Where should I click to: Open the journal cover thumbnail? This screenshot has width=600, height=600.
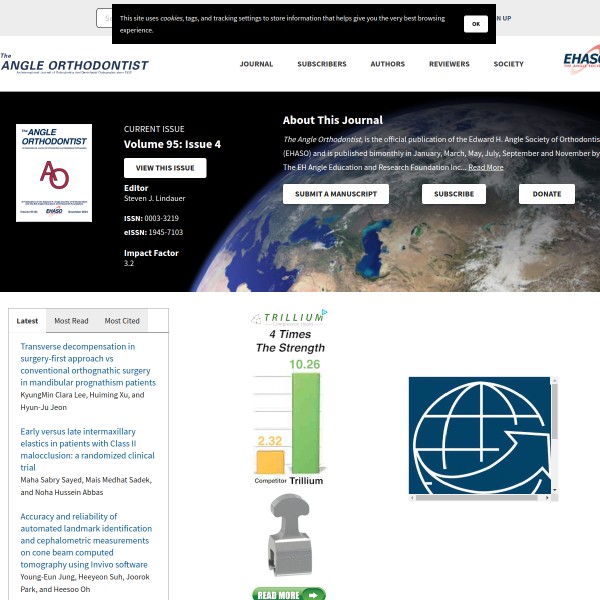(54, 173)
